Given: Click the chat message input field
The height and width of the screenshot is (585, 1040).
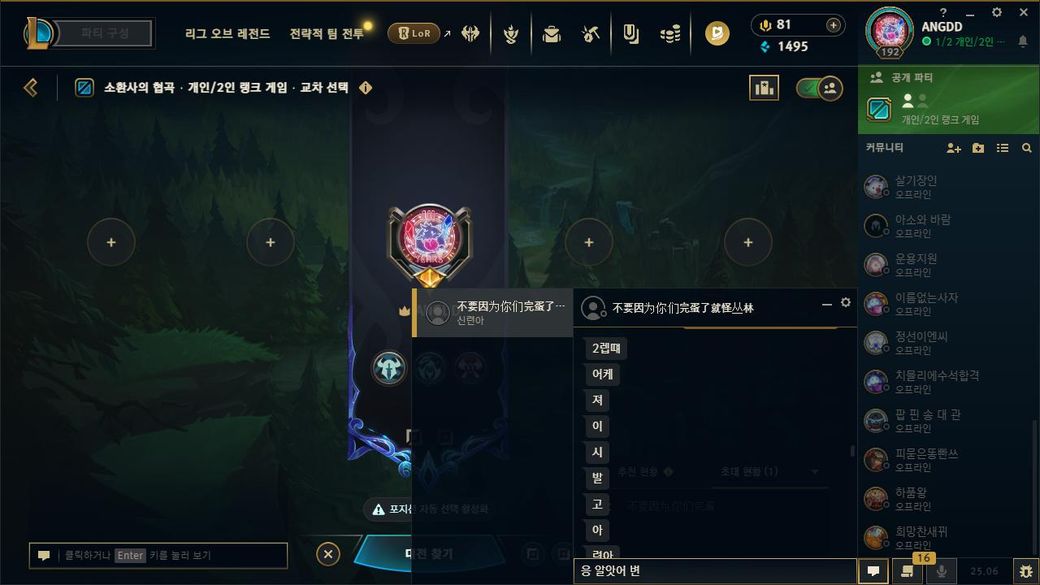Looking at the screenshot, I should tap(715, 571).
